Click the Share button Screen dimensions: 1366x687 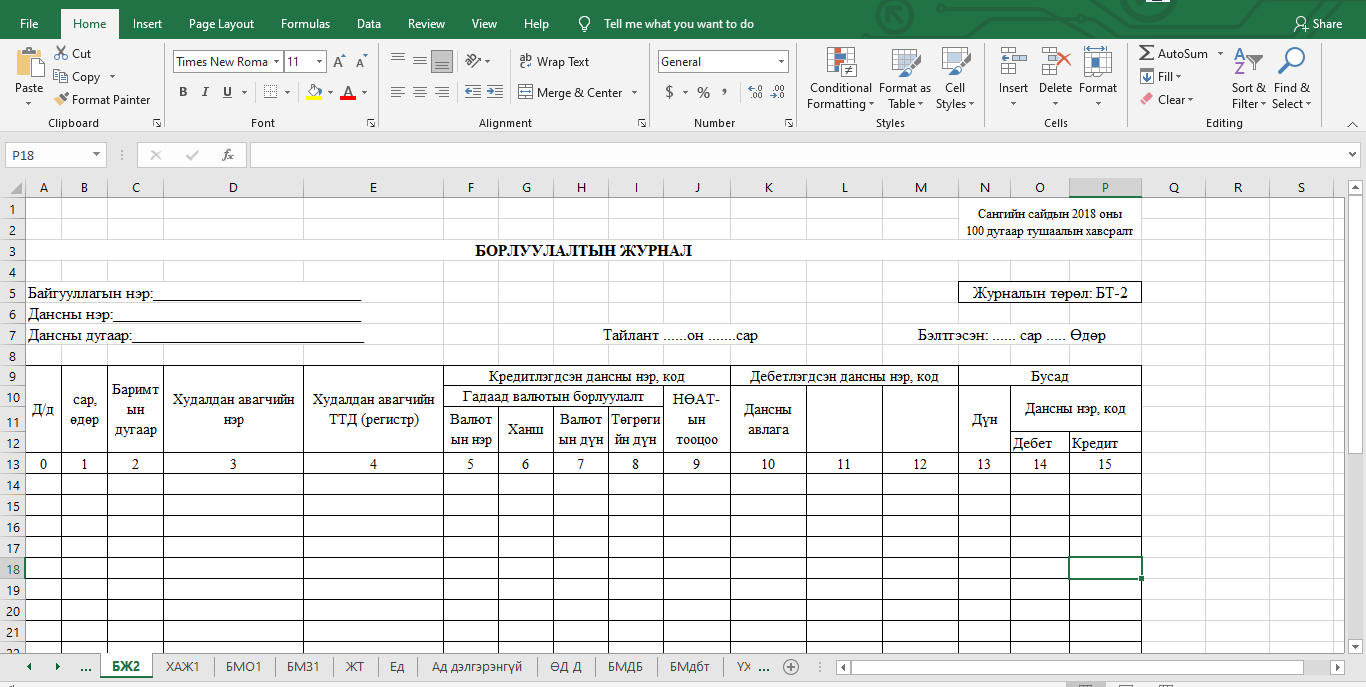point(1318,24)
